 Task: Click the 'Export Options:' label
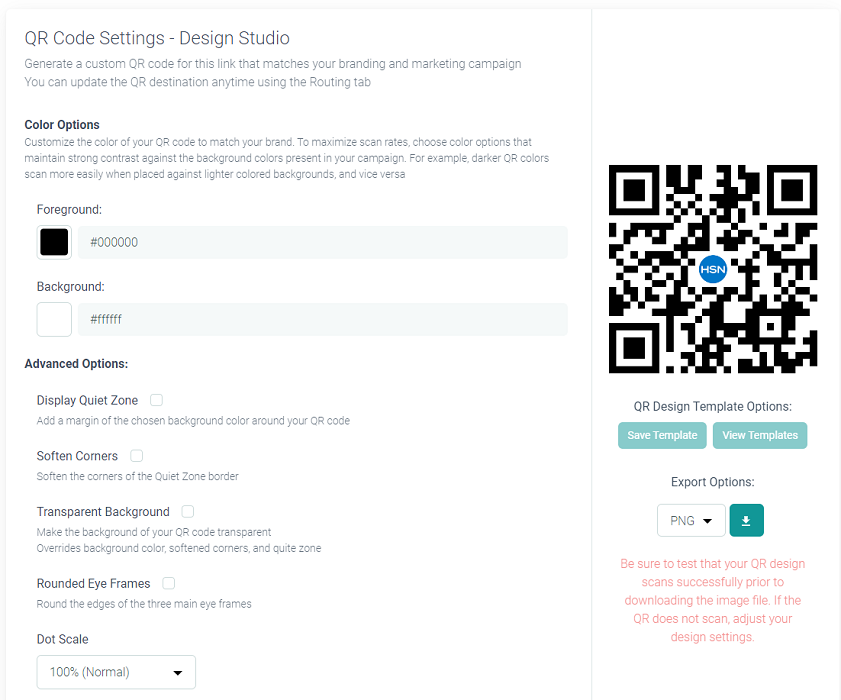coord(712,482)
